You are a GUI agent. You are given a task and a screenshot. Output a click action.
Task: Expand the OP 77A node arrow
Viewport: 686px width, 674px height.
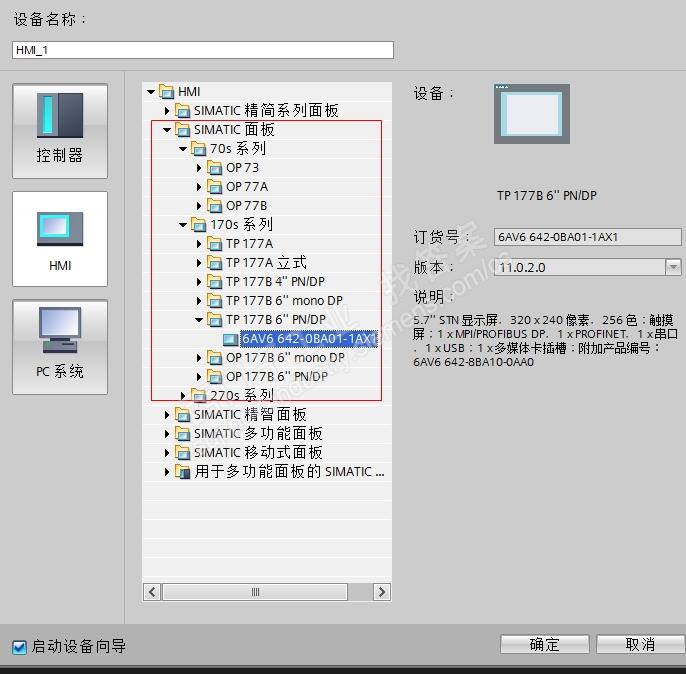click(x=199, y=187)
